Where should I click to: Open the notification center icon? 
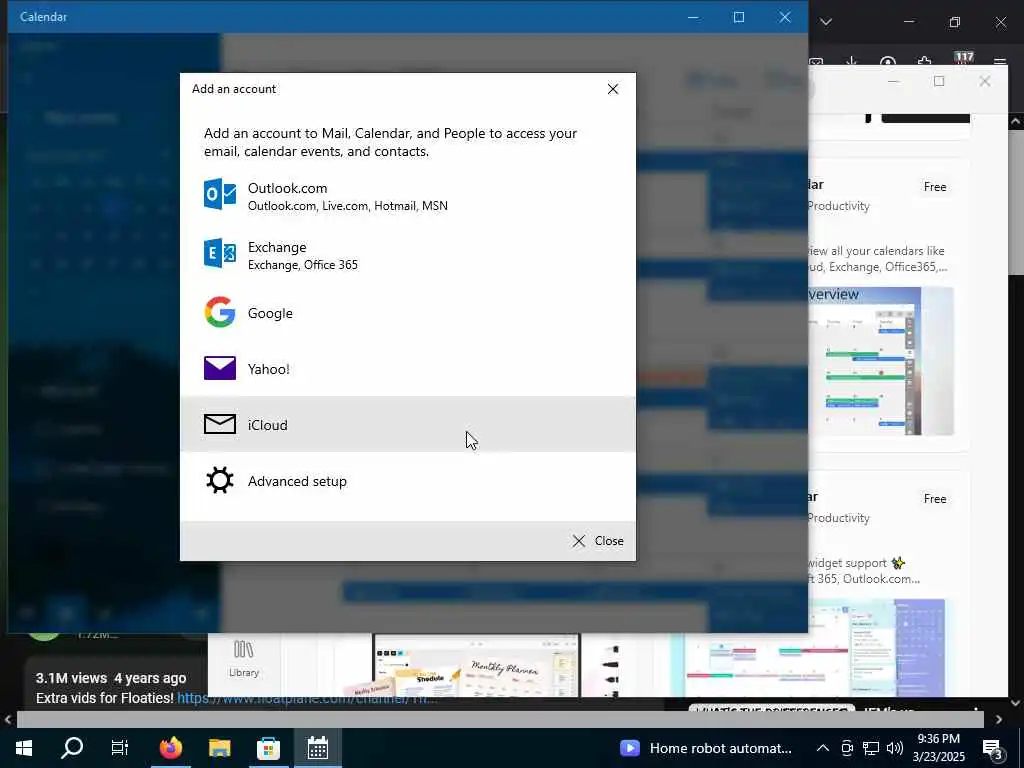pos(993,748)
